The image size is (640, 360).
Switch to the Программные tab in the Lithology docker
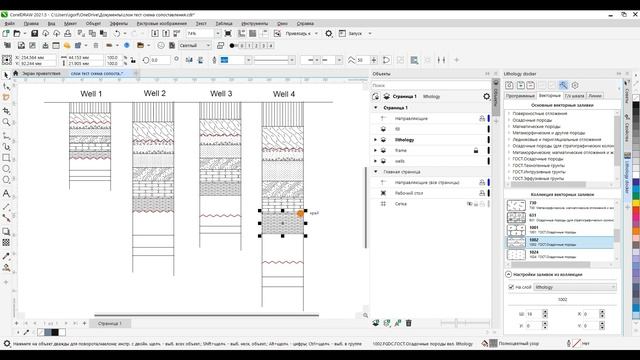tap(520, 96)
